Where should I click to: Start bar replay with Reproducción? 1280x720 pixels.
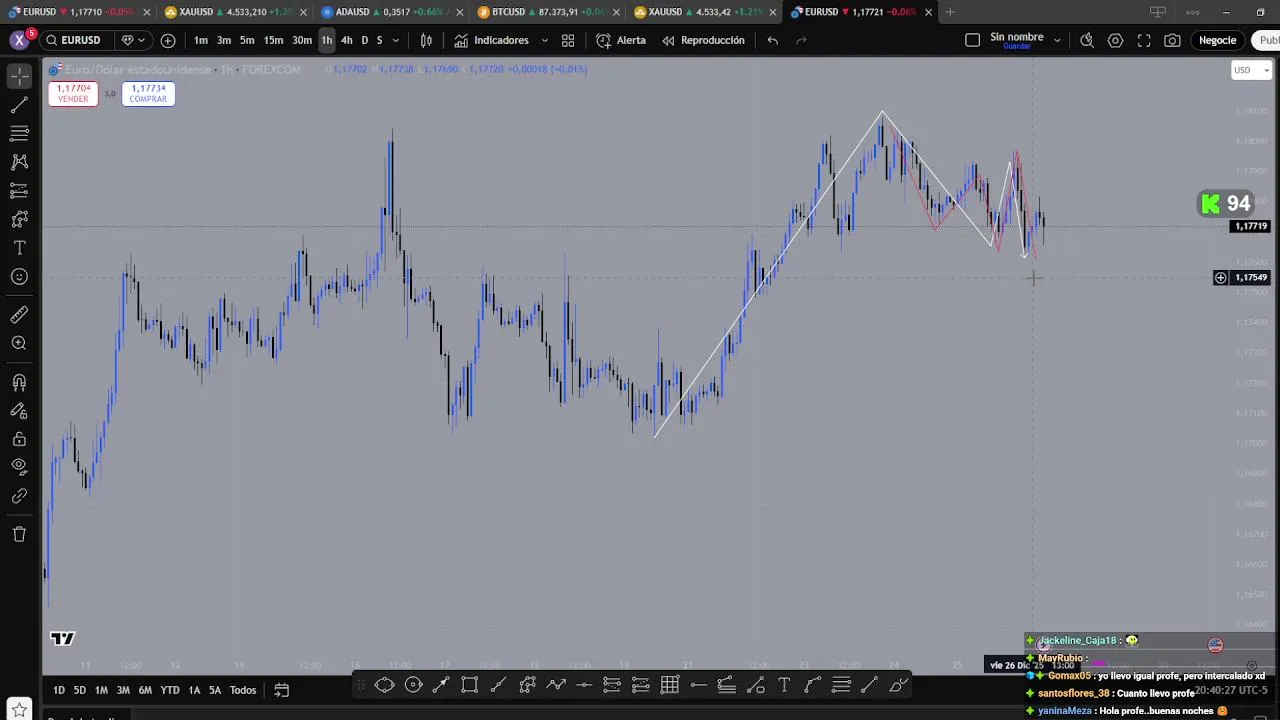click(703, 40)
